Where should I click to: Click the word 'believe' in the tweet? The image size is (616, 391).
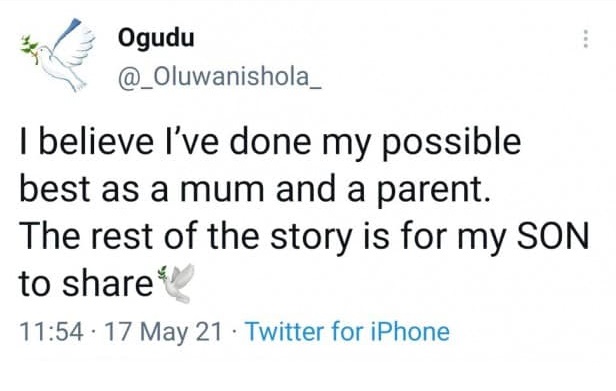[96, 142]
